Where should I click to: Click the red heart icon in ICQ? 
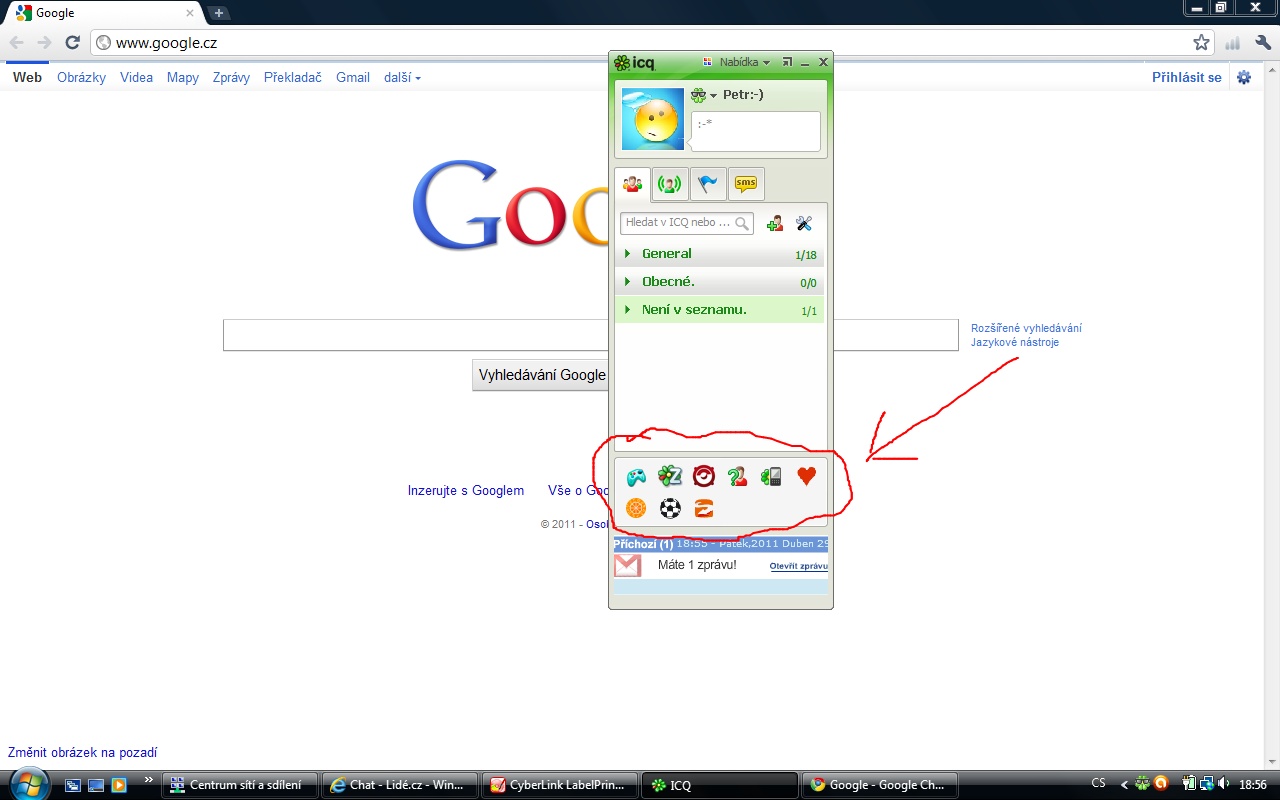806,477
